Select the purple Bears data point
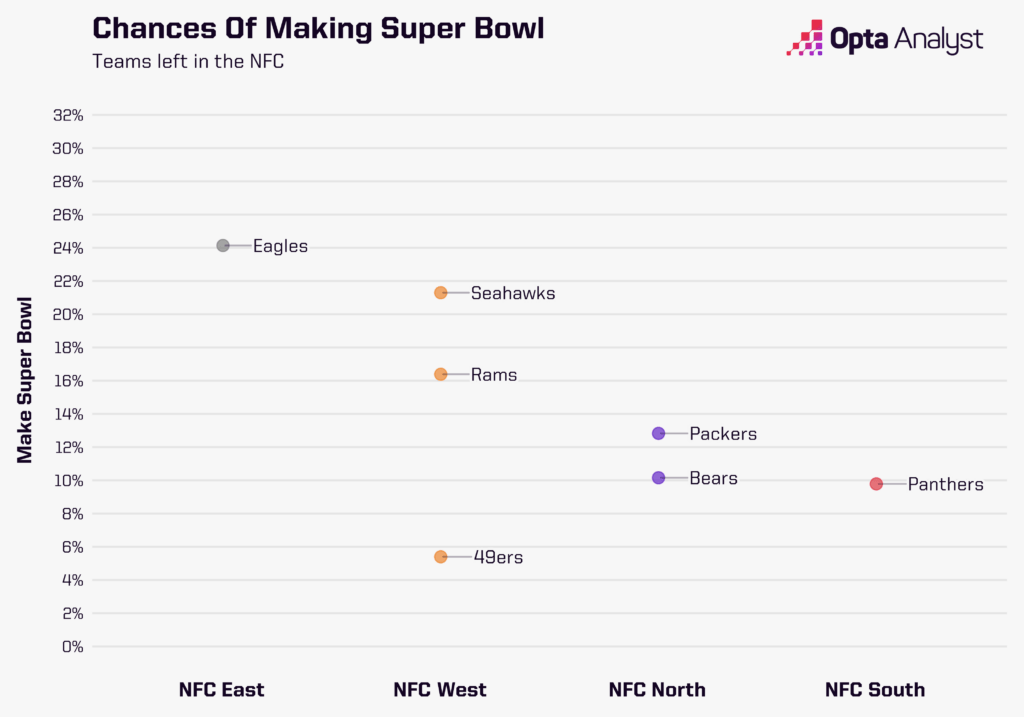1024x717 pixels. pos(658,478)
